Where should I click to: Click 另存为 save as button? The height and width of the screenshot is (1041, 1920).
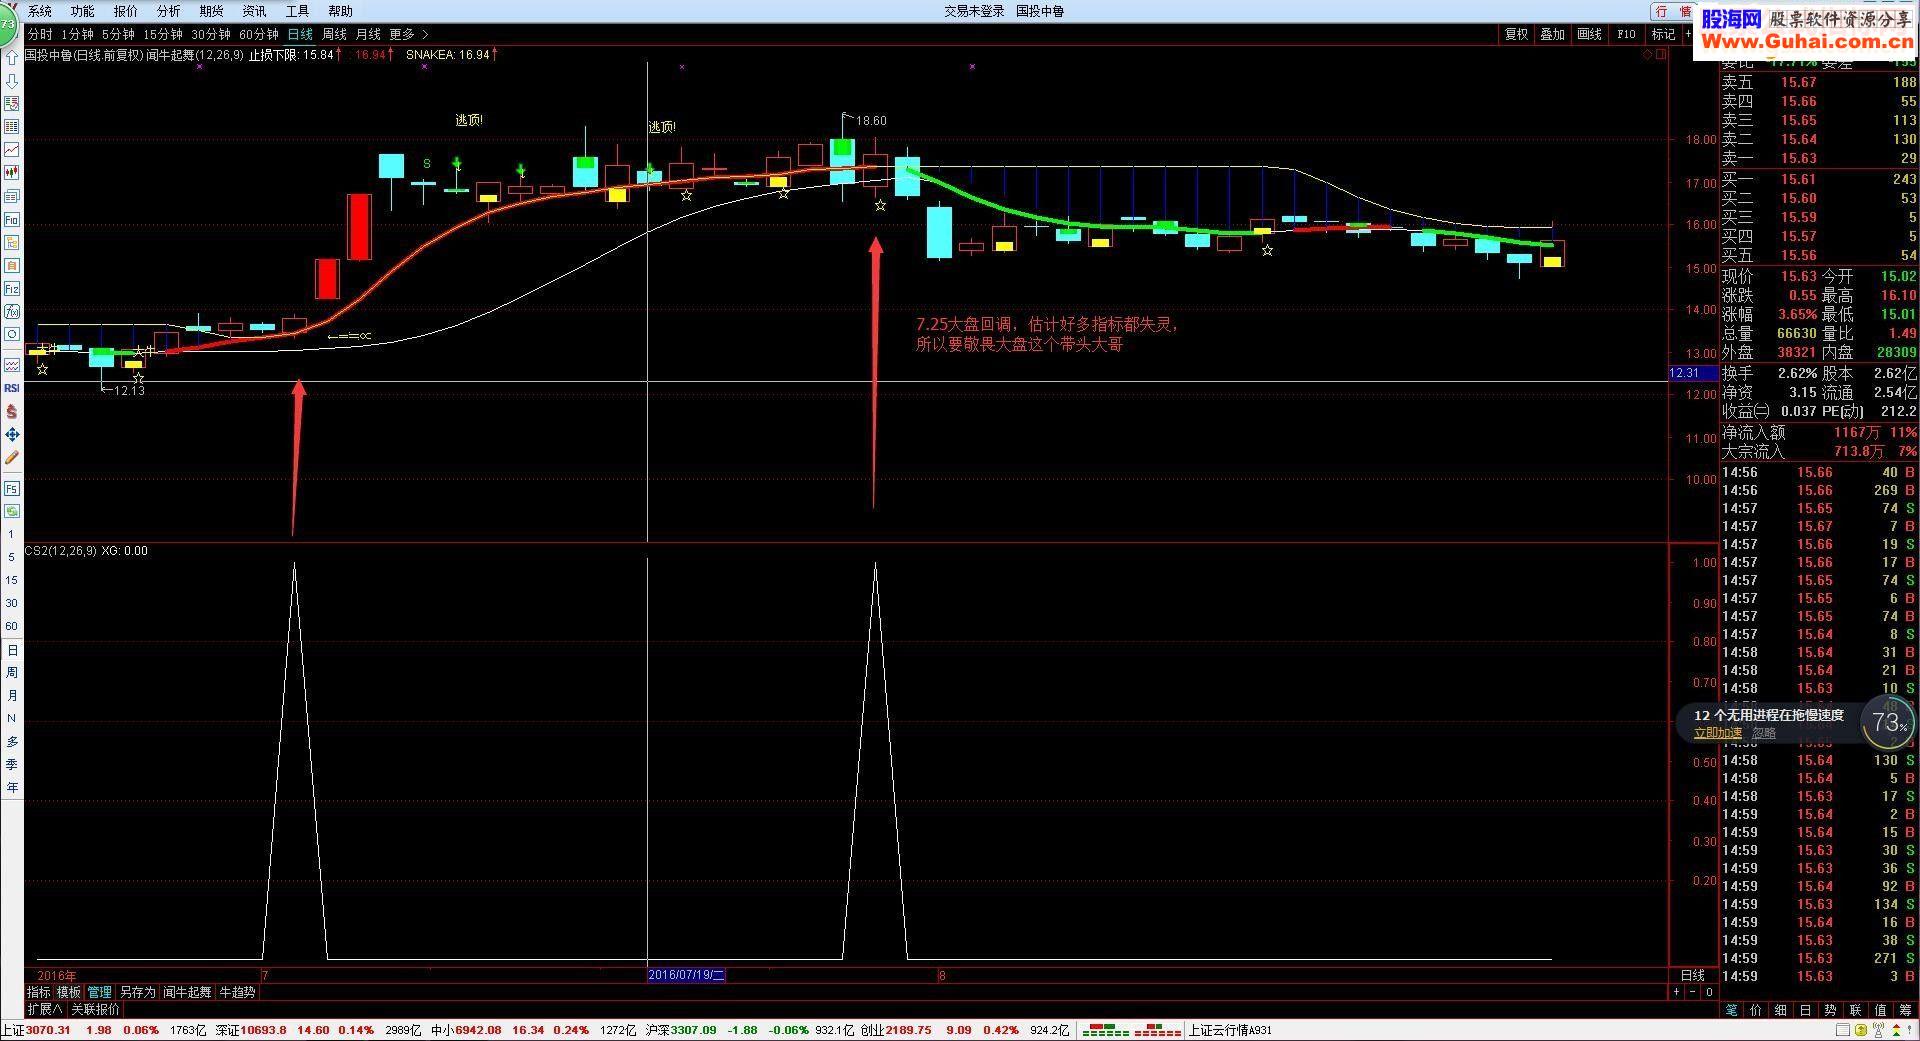coord(137,992)
